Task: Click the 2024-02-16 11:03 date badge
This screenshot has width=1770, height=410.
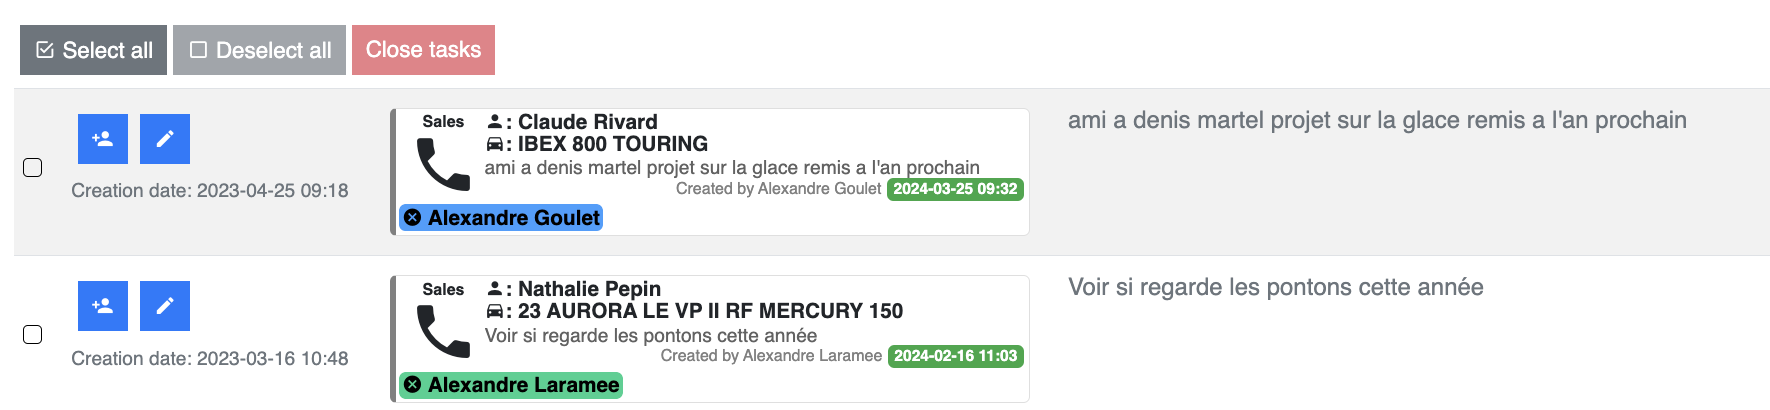Action: point(955,356)
